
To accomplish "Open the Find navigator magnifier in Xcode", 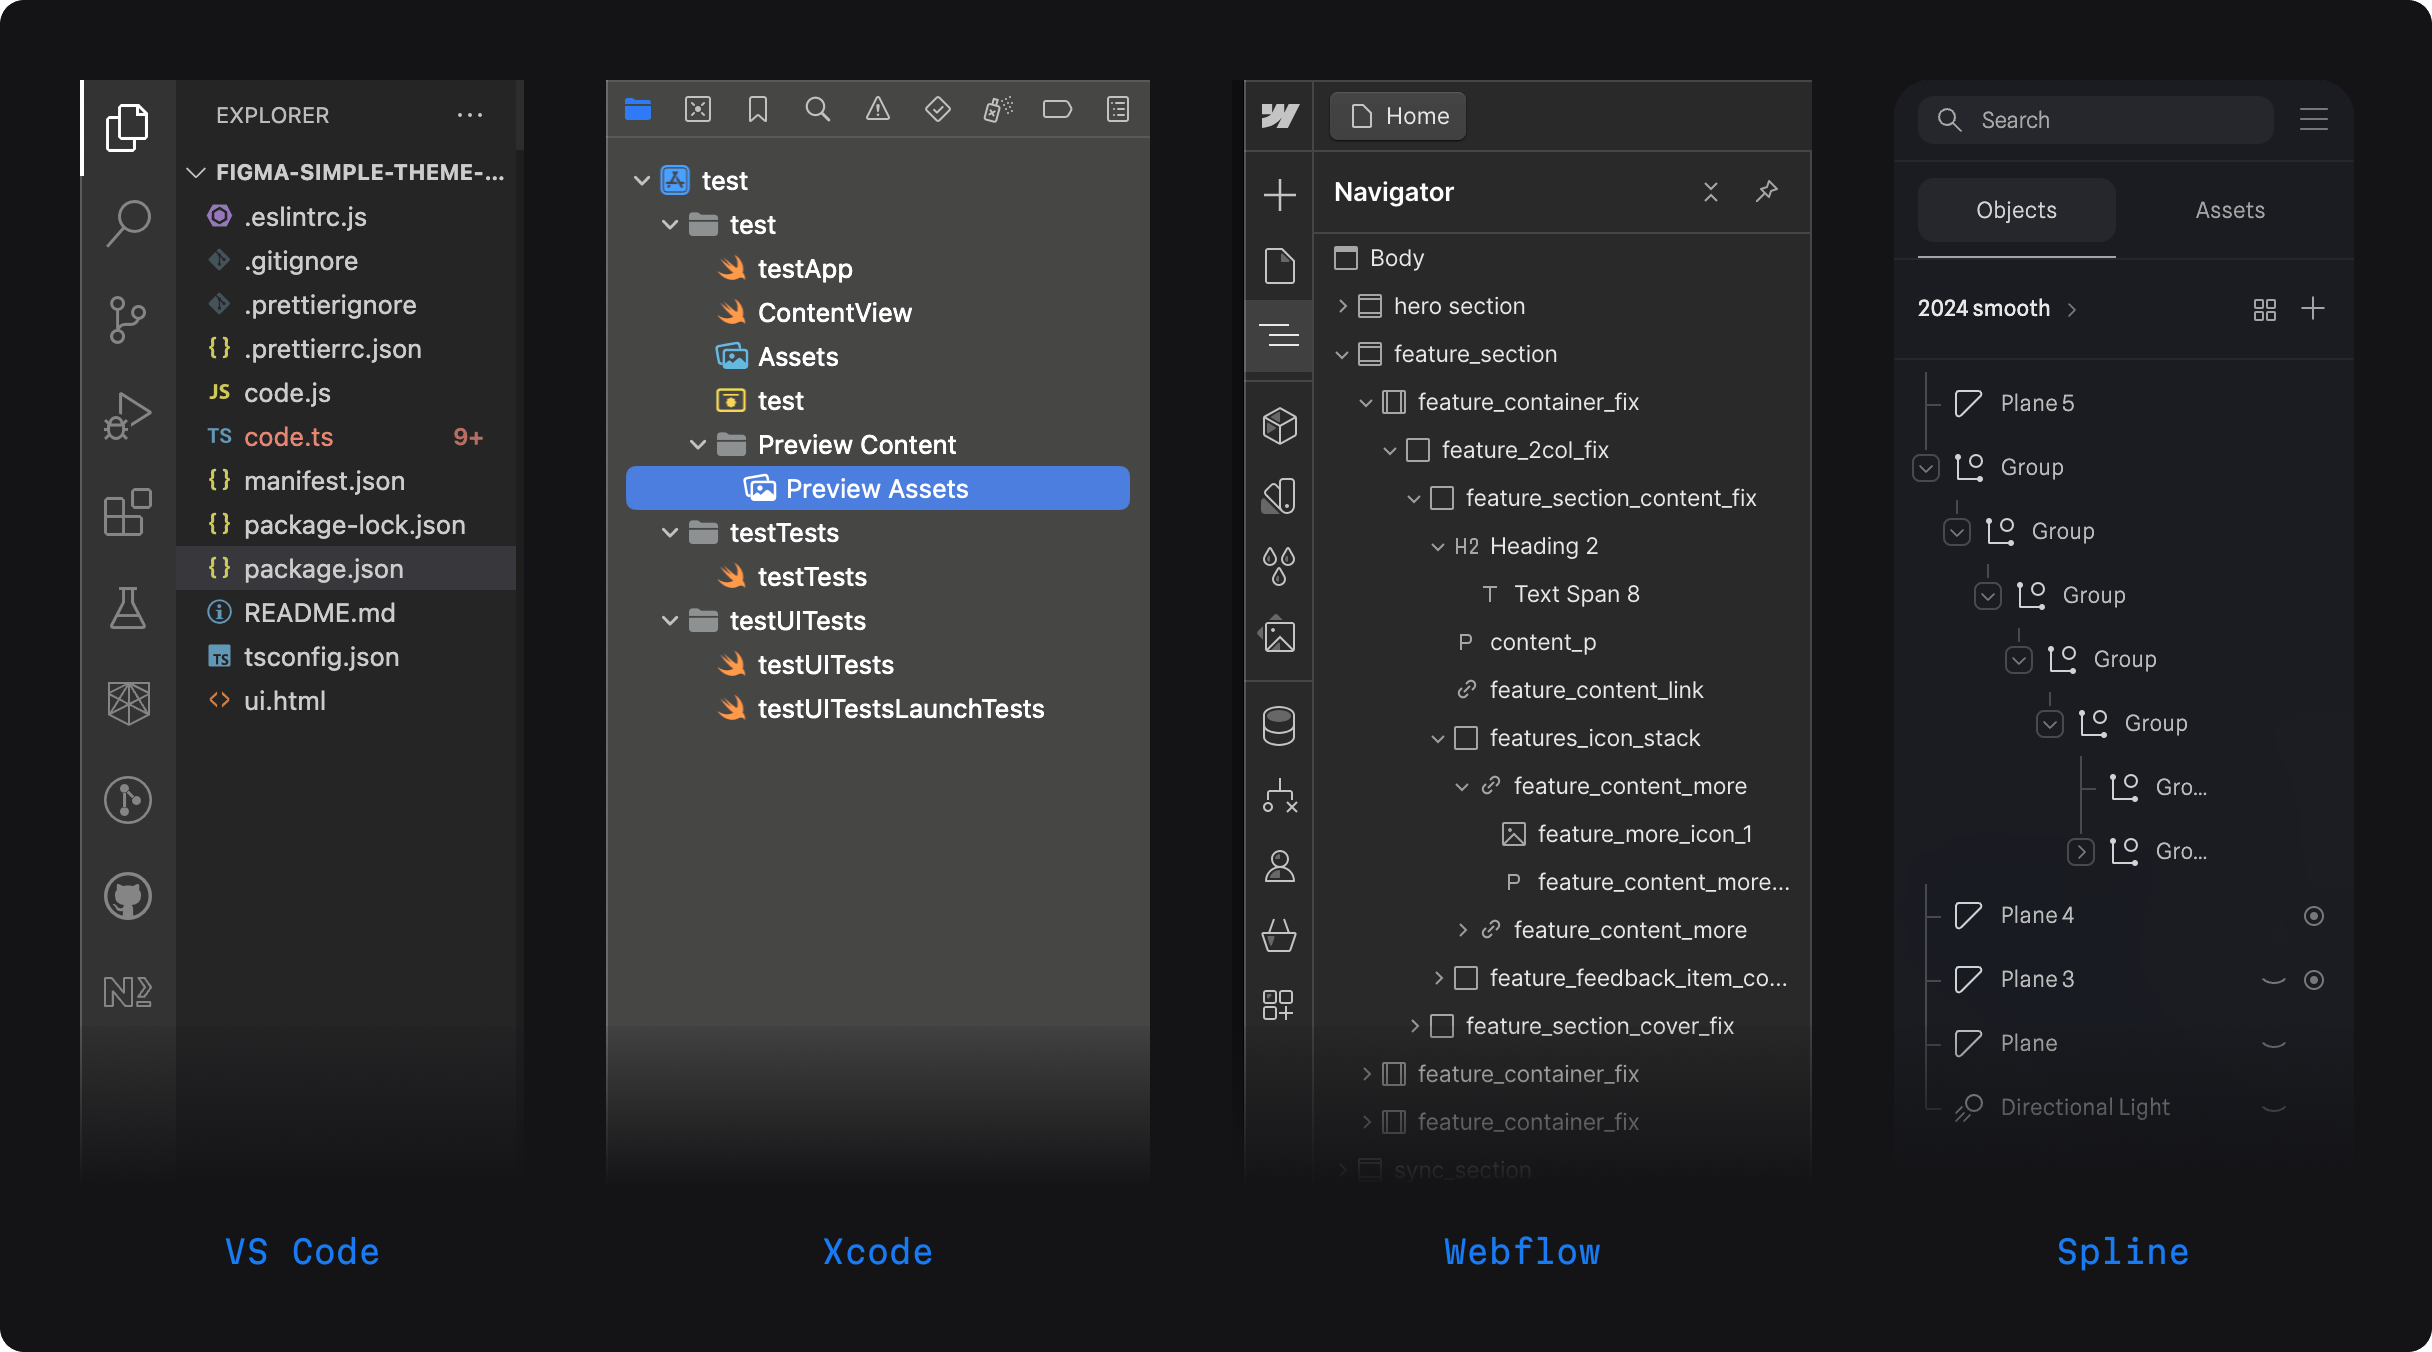I will (818, 110).
